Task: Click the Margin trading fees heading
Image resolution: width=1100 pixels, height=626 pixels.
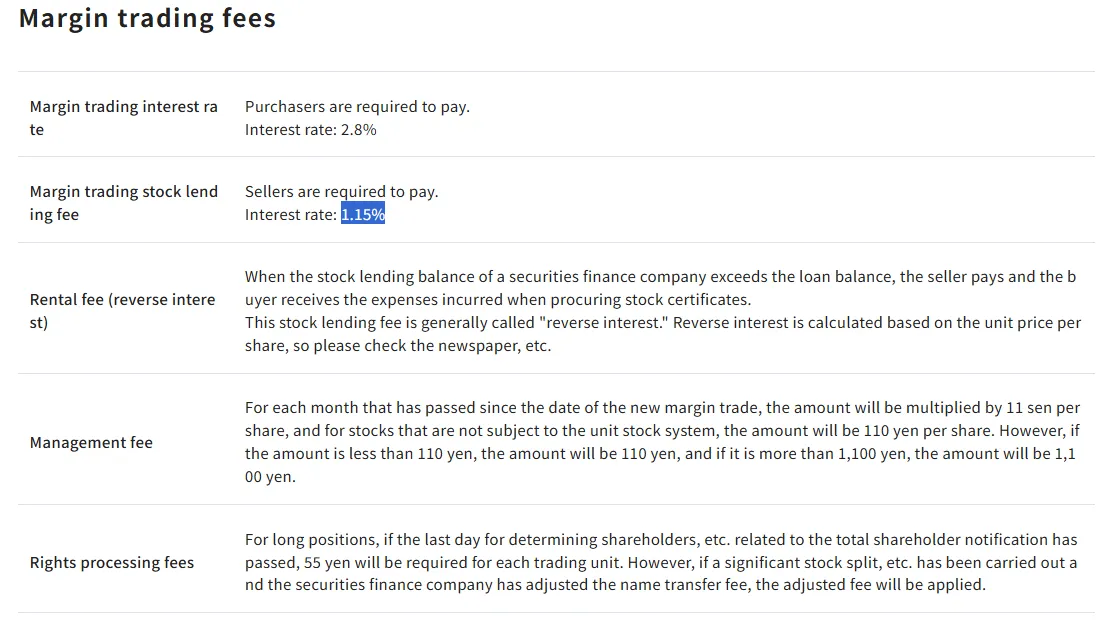Action: (x=147, y=18)
